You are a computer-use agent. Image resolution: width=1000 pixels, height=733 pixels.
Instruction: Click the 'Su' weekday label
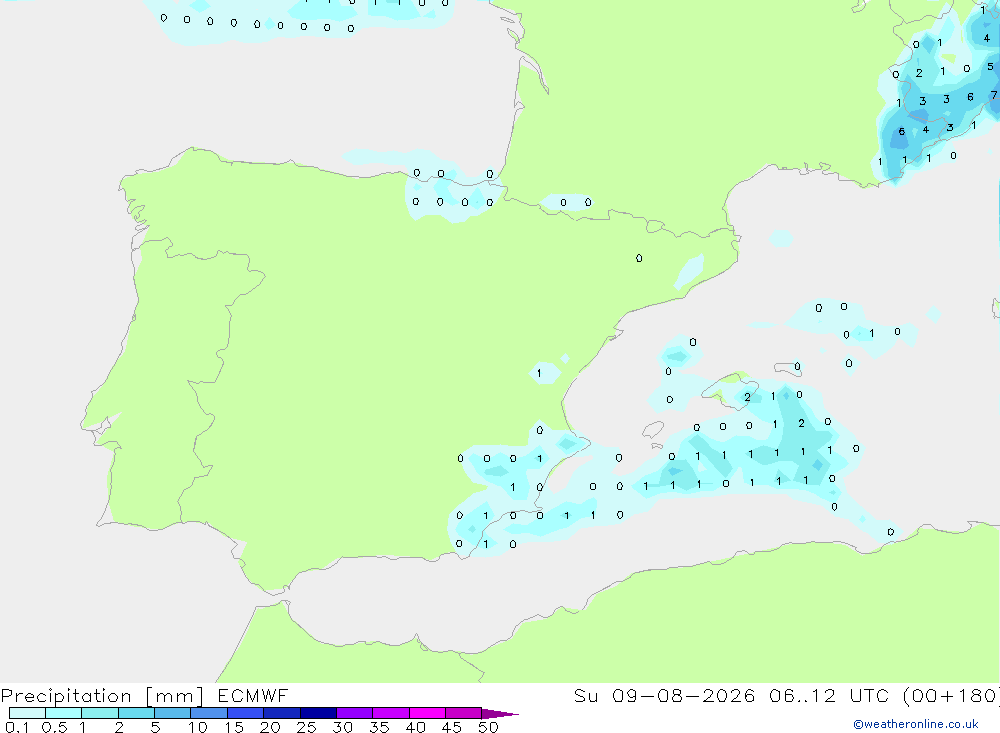tap(585, 696)
